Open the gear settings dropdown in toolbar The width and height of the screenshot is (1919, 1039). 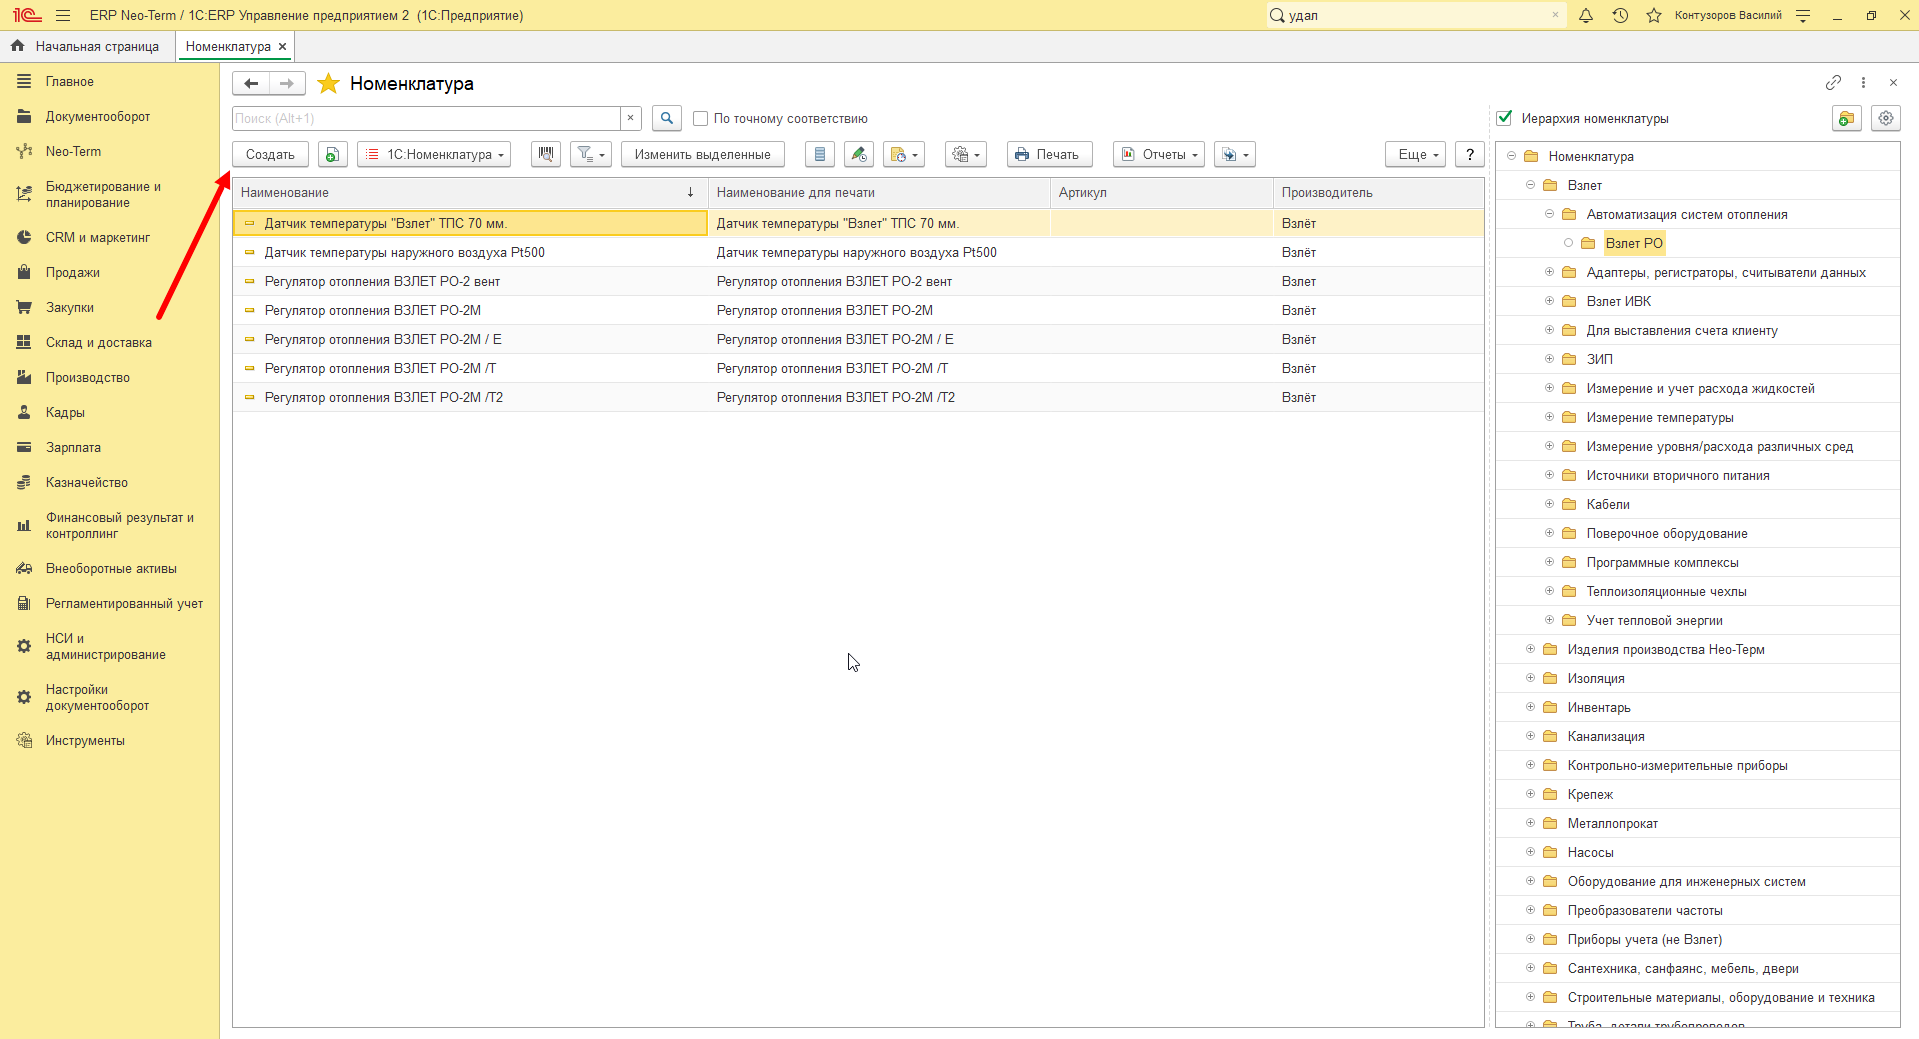click(966, 155)
